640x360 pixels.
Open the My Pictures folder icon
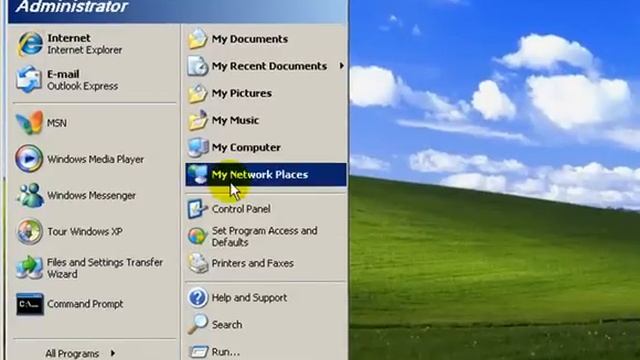tap(198, 93)
